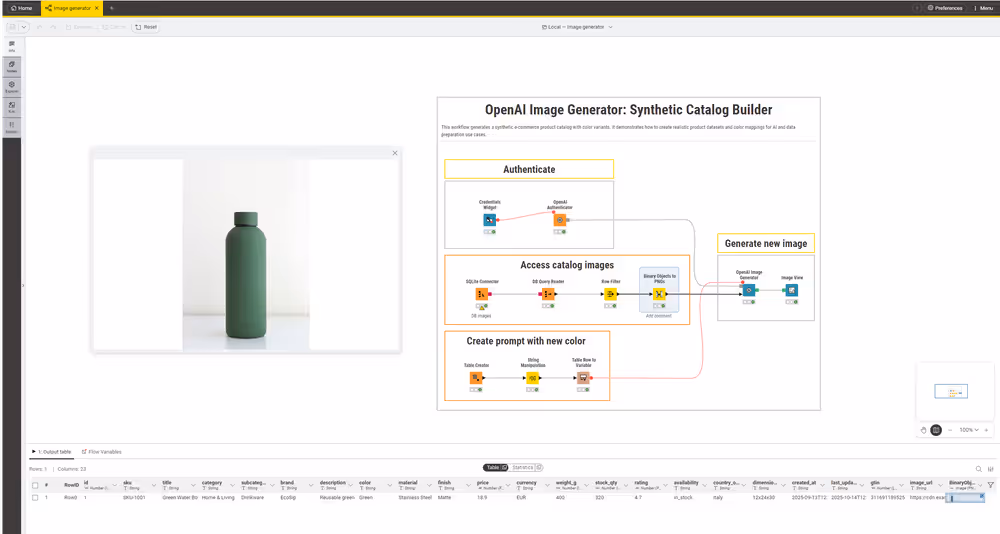This screenshot has height=534, width=1000.
Task: Click the Table Creator node
Action: pos(476,378)
